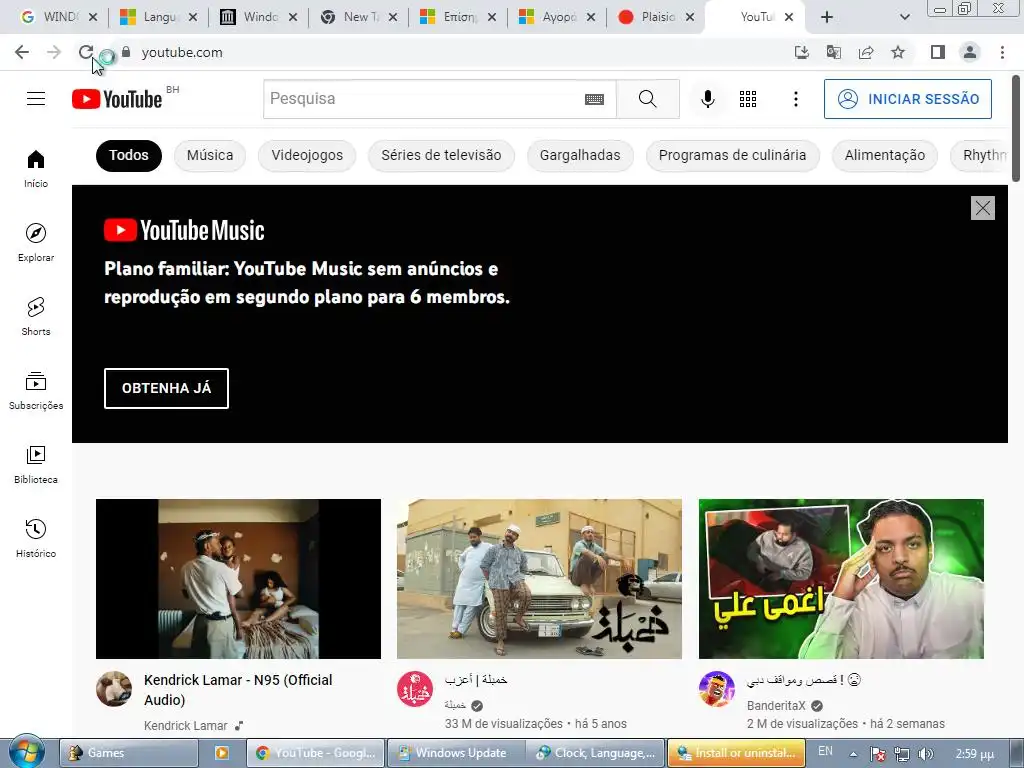Viewport: 1024px width, 768px height.
Task: Select the Todos filter chip
Action: point(129,155)
